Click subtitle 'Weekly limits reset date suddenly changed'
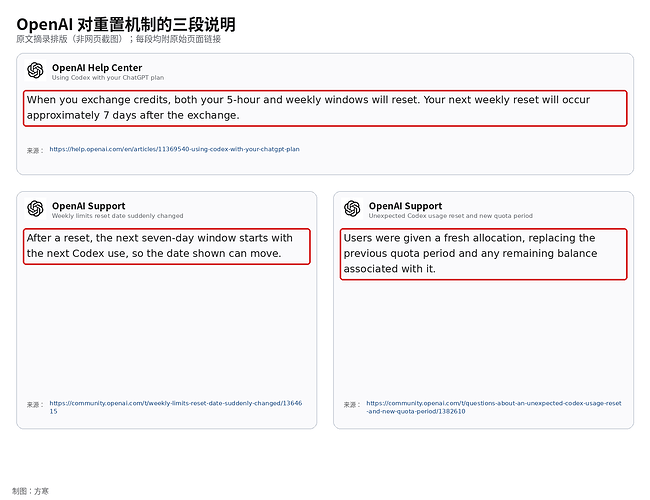The height and width of the screenshot is (500, 650). (x=117, y=216)
